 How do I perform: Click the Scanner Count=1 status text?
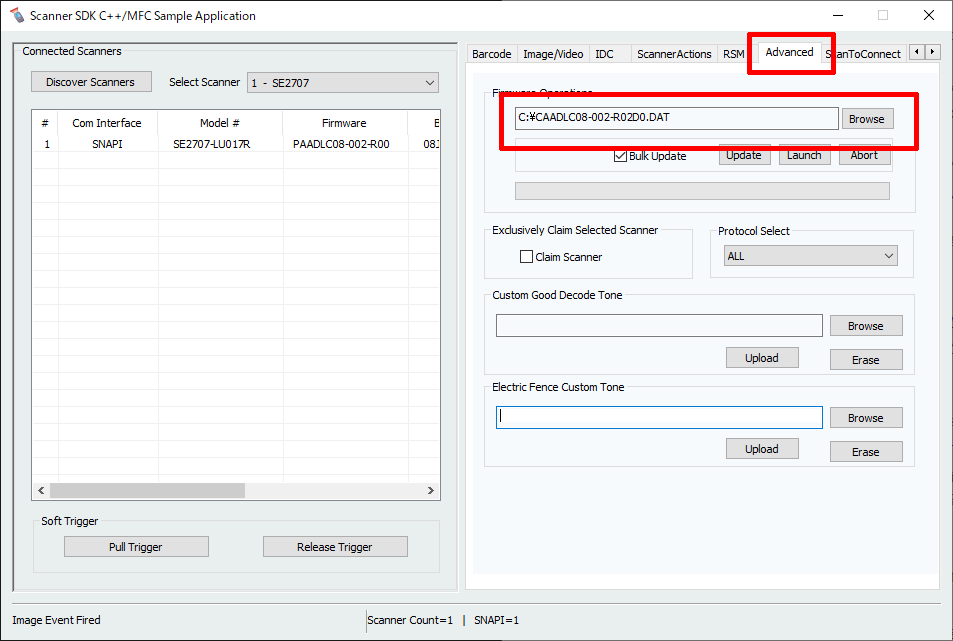click(410, 620)
